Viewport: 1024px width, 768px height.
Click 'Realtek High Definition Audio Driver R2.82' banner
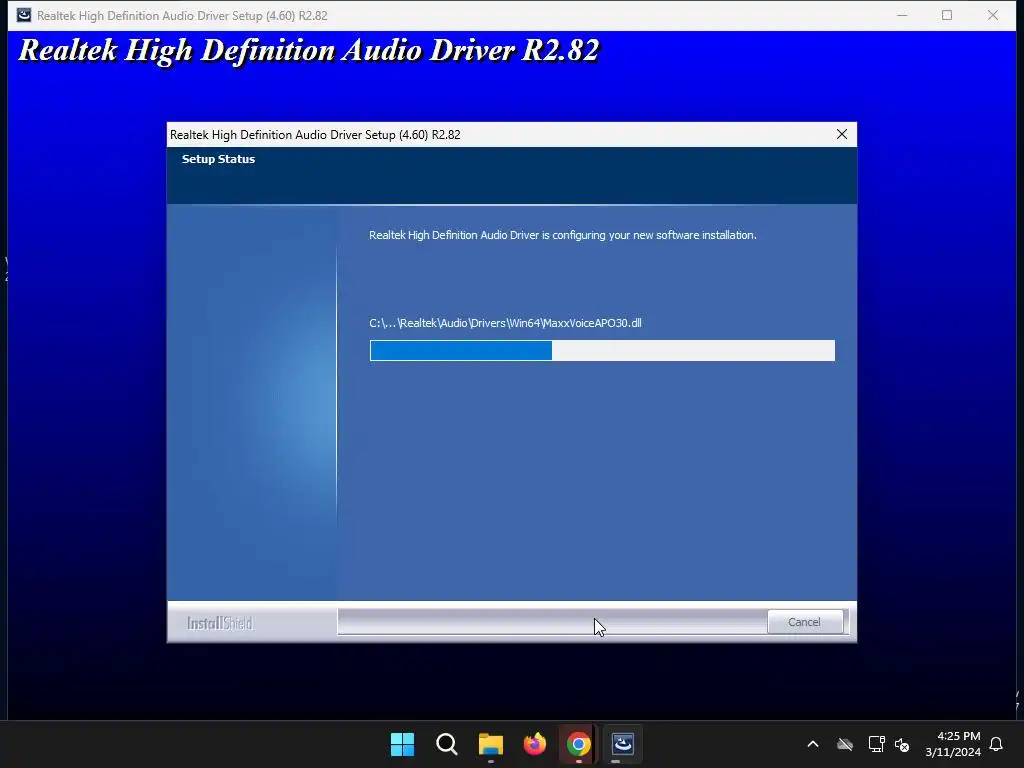click(x=308, y=50)
